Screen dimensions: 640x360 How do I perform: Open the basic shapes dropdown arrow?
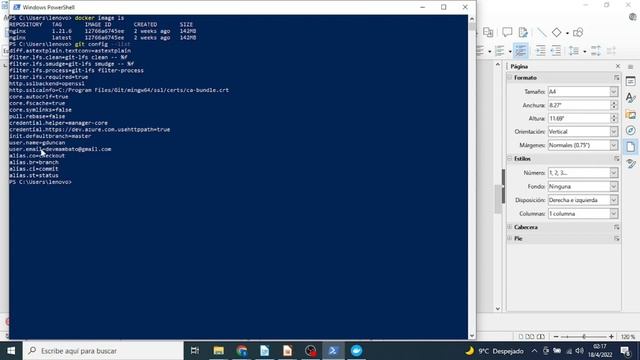(x=567, y=33)
